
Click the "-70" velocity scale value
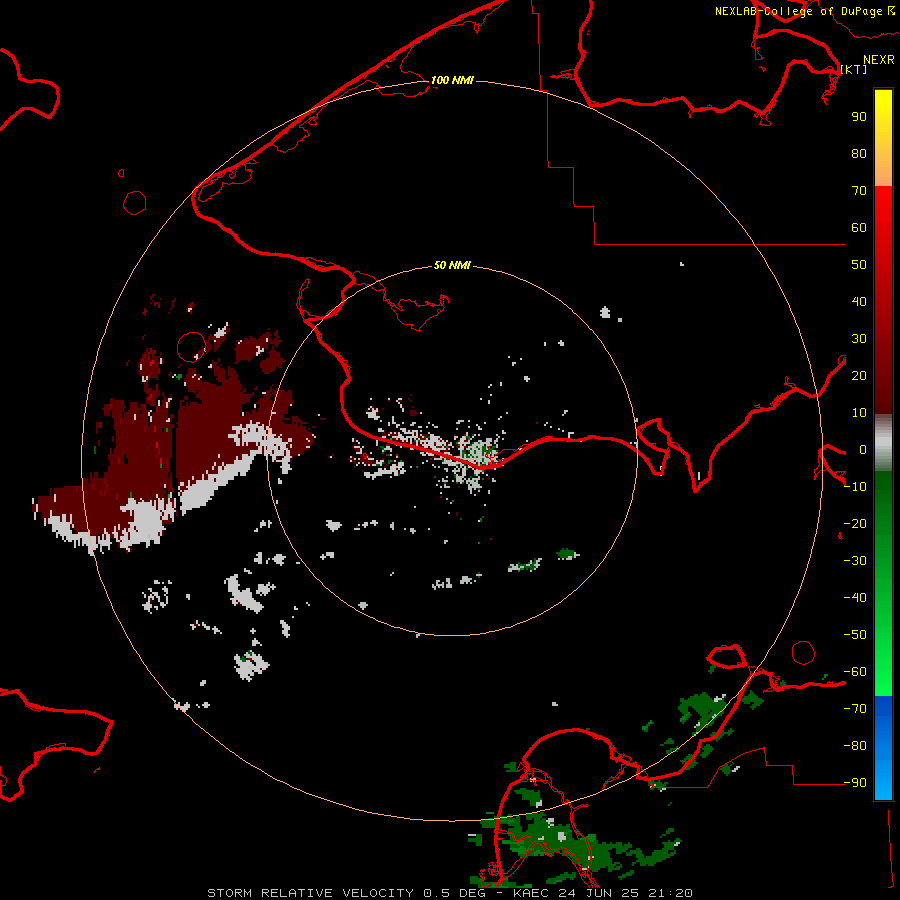(855, 709)
